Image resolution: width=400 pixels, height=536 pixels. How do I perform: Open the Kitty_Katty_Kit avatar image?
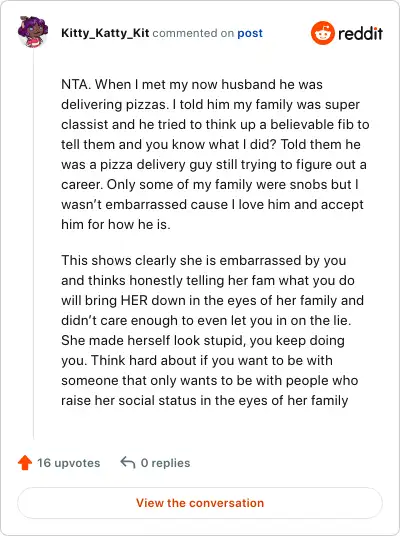pos(32,32)
